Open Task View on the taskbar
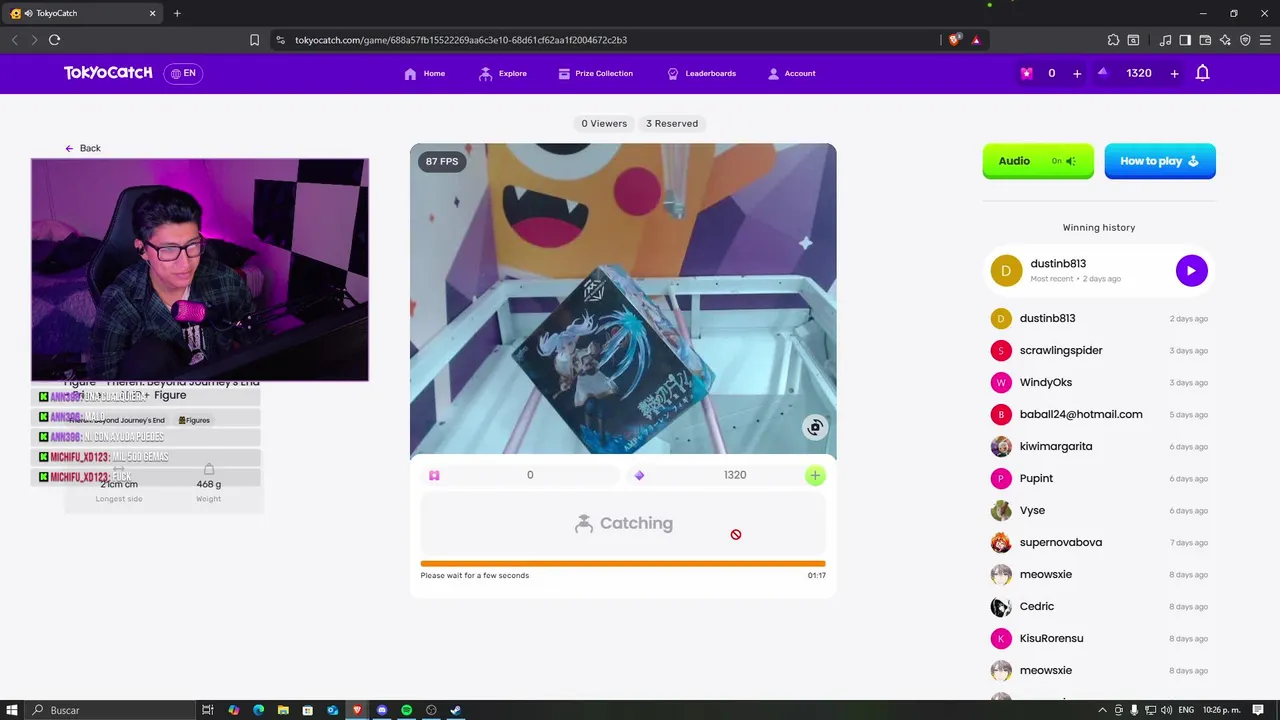The width and height of the screenshot is (1280, 720). pyautogui.click(x=207, y=710)
